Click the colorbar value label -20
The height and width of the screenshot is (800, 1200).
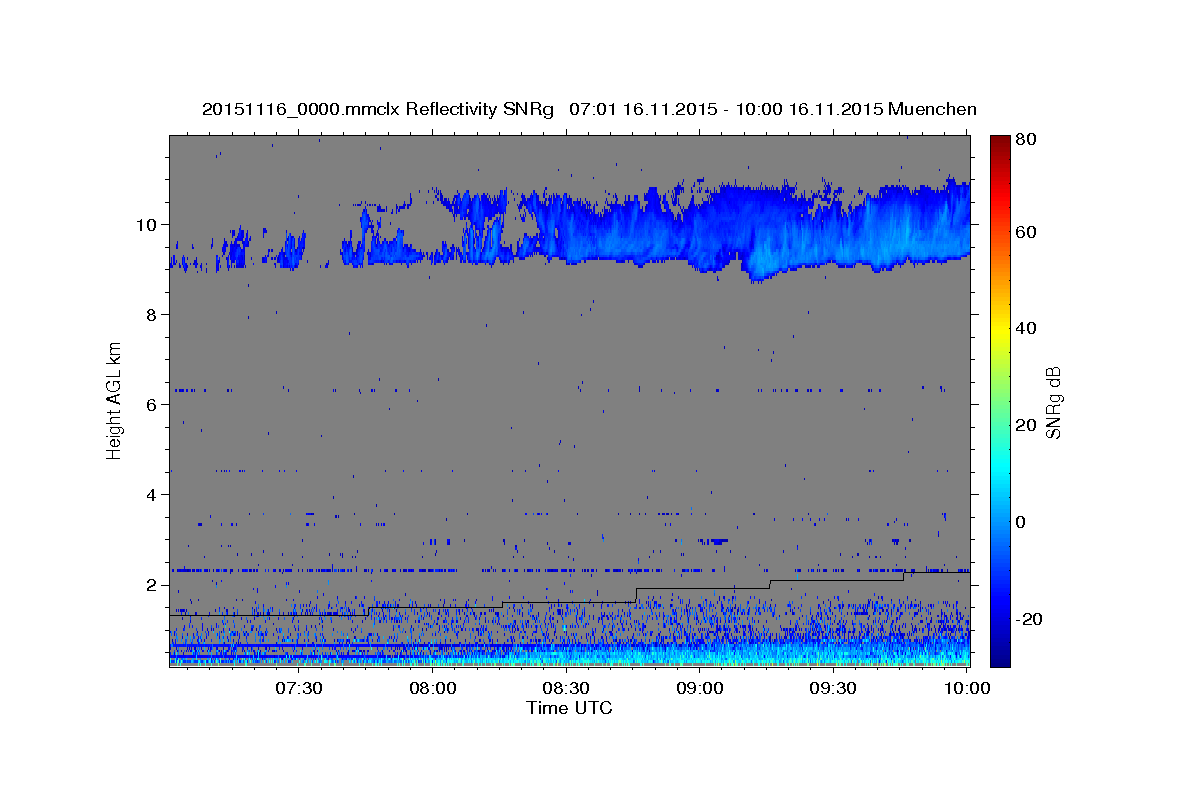(1031, 619)
